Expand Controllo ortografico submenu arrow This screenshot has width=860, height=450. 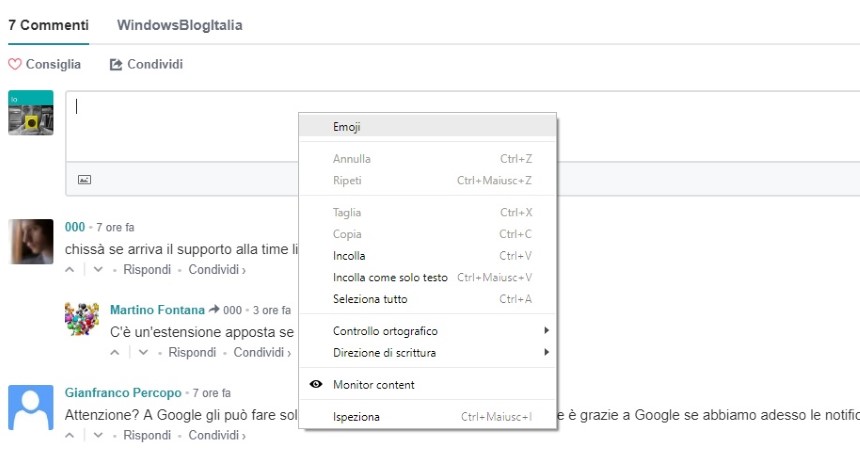point(546,330)
